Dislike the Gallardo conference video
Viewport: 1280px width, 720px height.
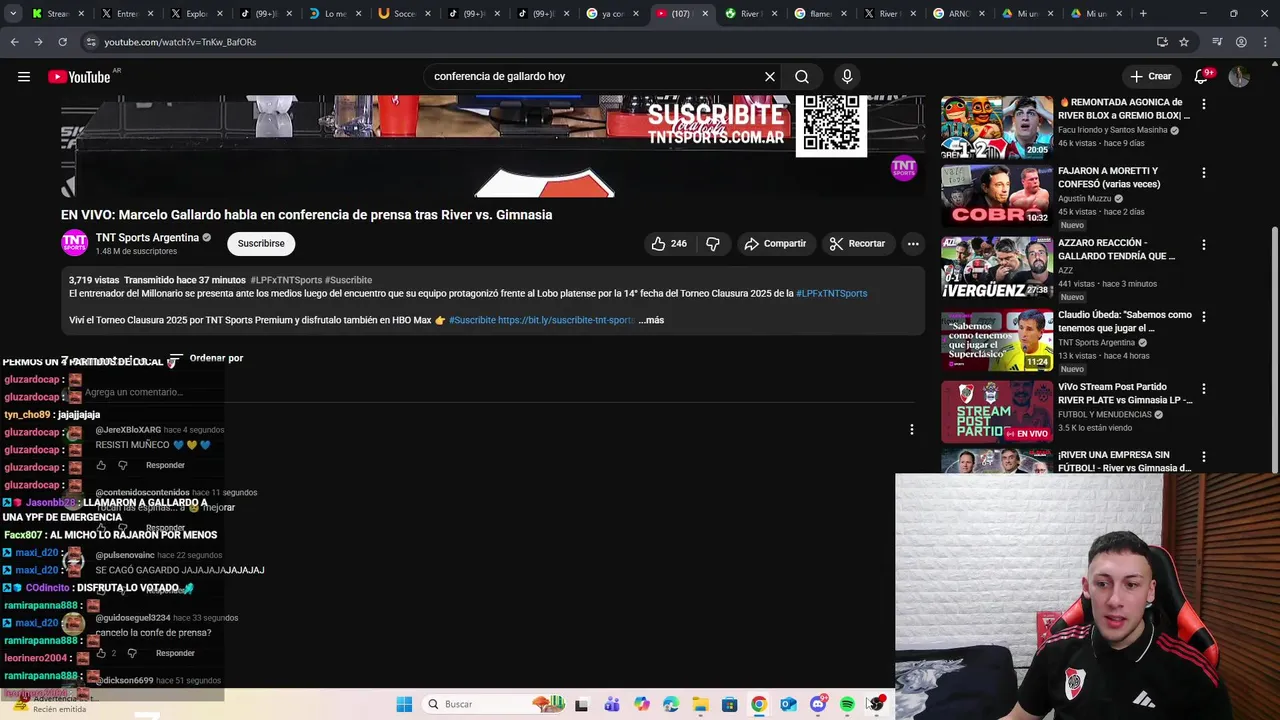coord(713,243)
